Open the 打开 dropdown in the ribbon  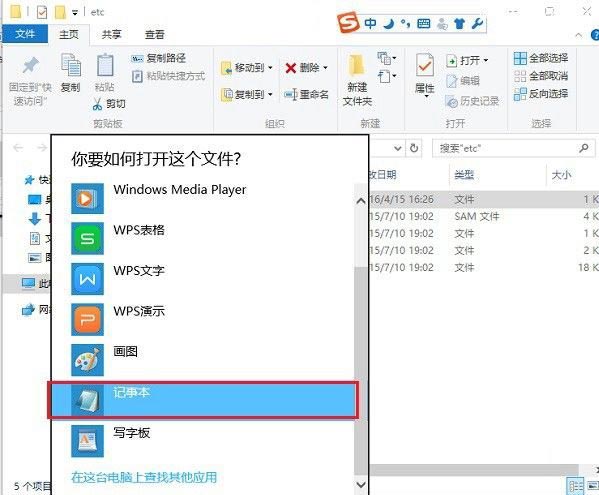(467, 60)
